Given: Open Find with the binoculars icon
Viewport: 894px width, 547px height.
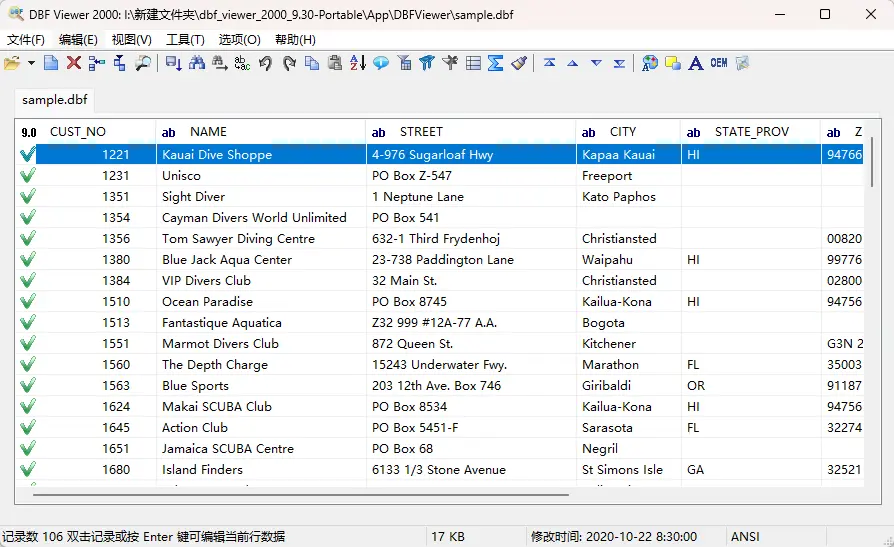Looking at the screenshot, I should coord(197,63).
